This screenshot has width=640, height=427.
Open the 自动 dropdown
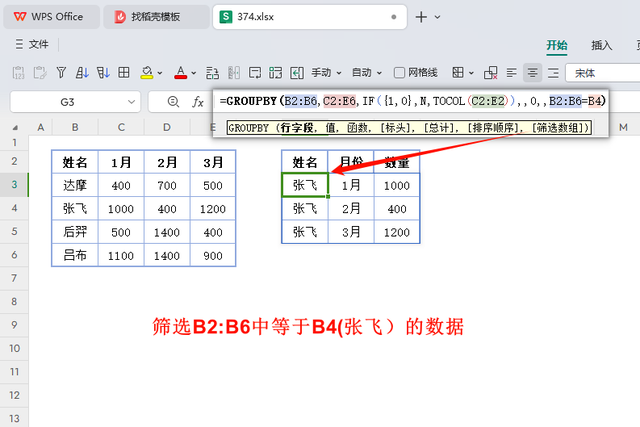coord(367,73)
